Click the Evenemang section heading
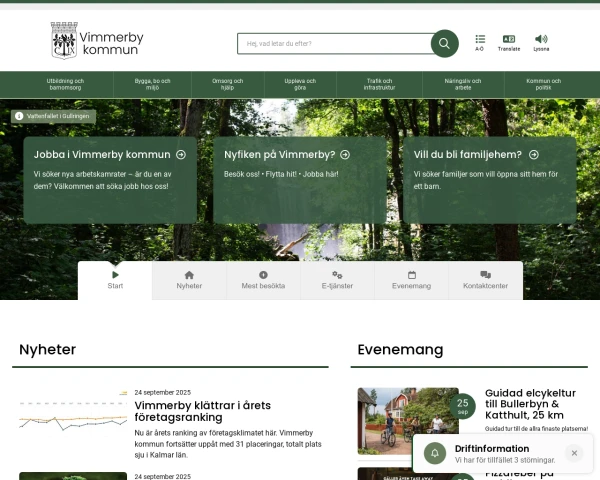The image size is (600, 480). point(400,349)
